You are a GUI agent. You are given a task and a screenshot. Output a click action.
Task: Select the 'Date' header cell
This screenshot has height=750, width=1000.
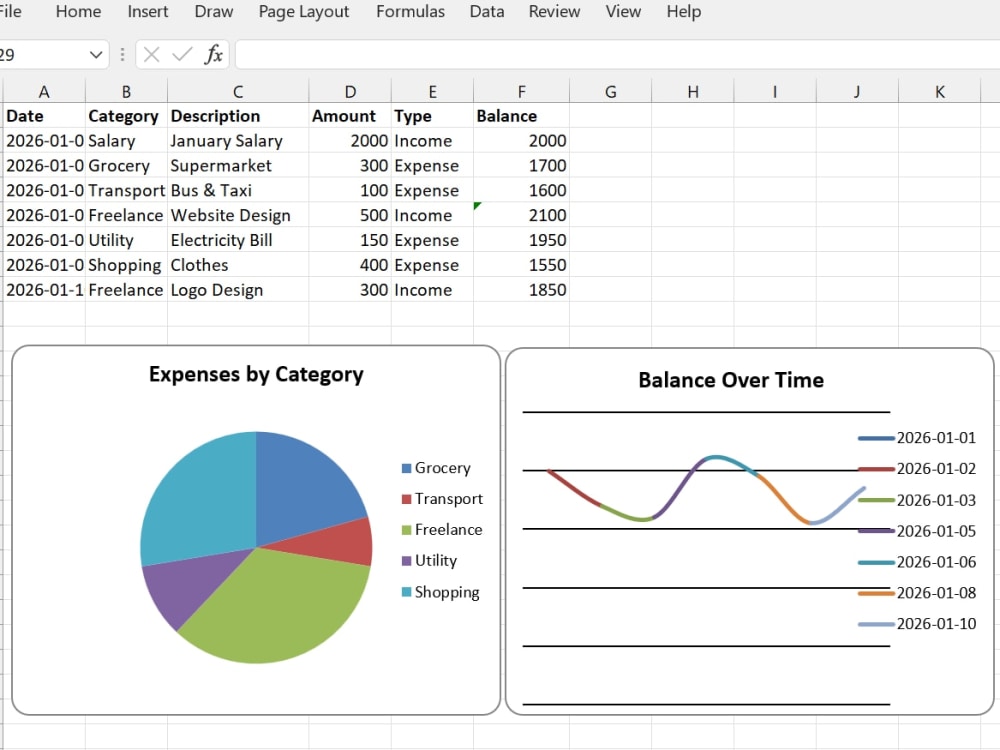(44, 115)
